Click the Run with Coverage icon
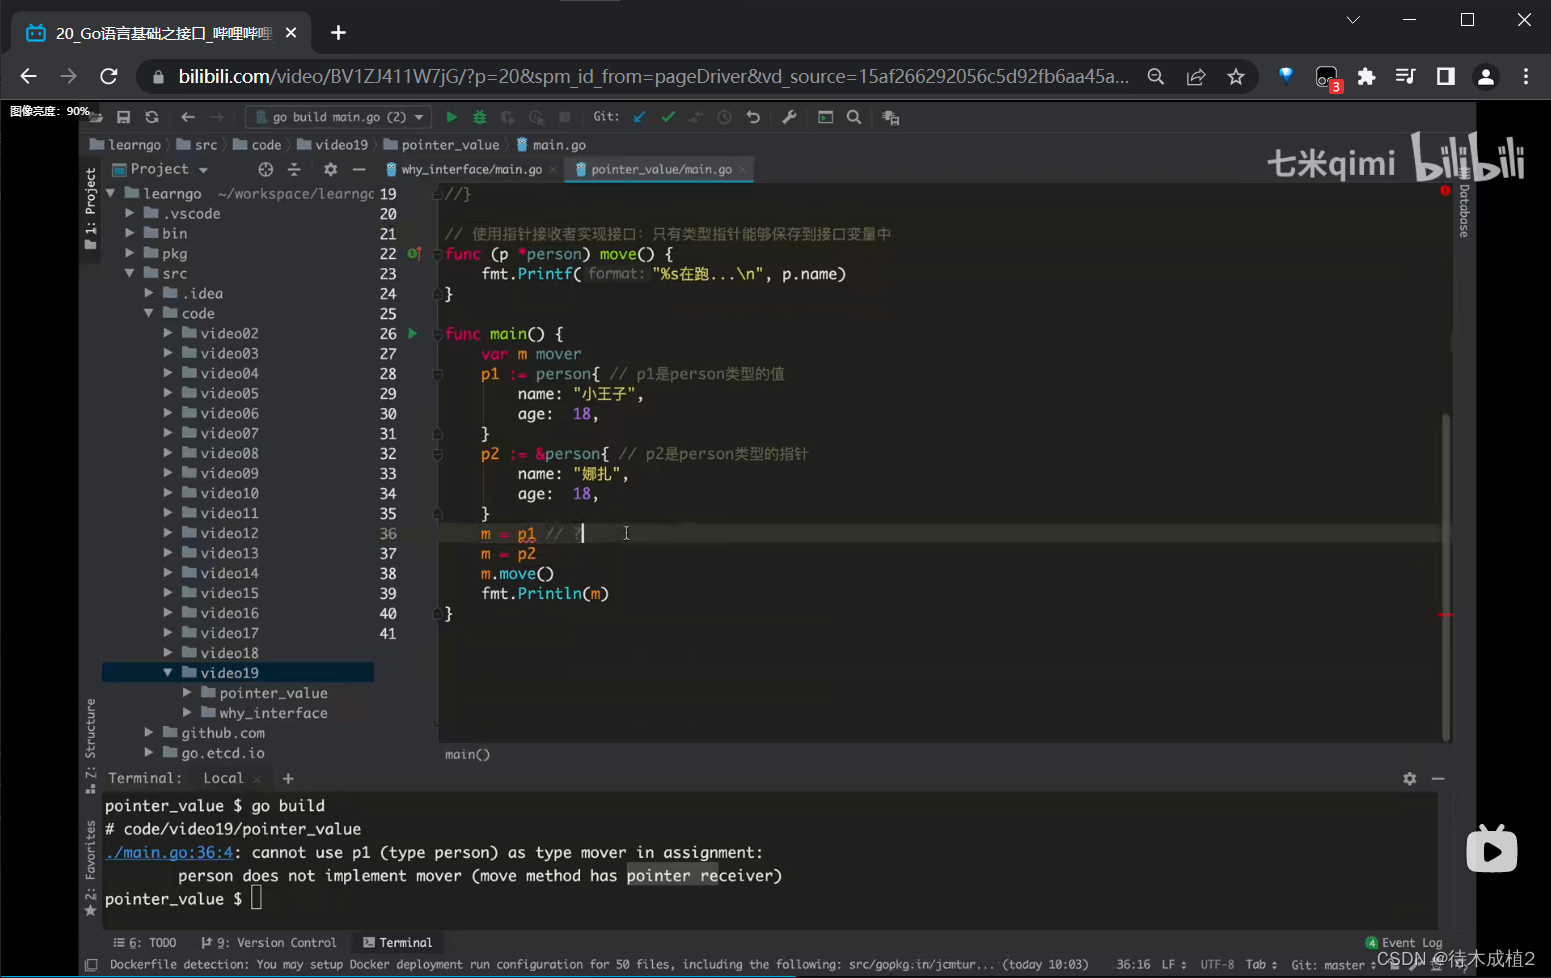 pos(508,117)
